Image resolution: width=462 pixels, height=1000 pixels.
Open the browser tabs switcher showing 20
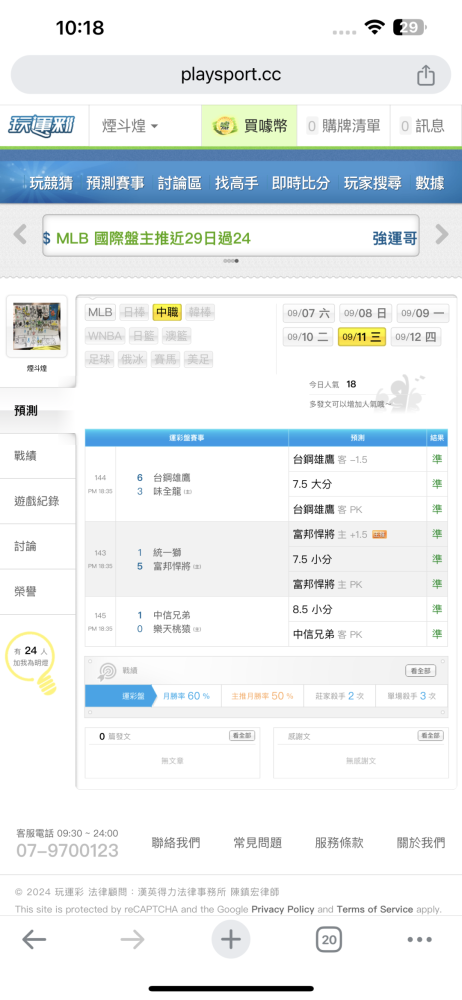click(x=329, y=939)
